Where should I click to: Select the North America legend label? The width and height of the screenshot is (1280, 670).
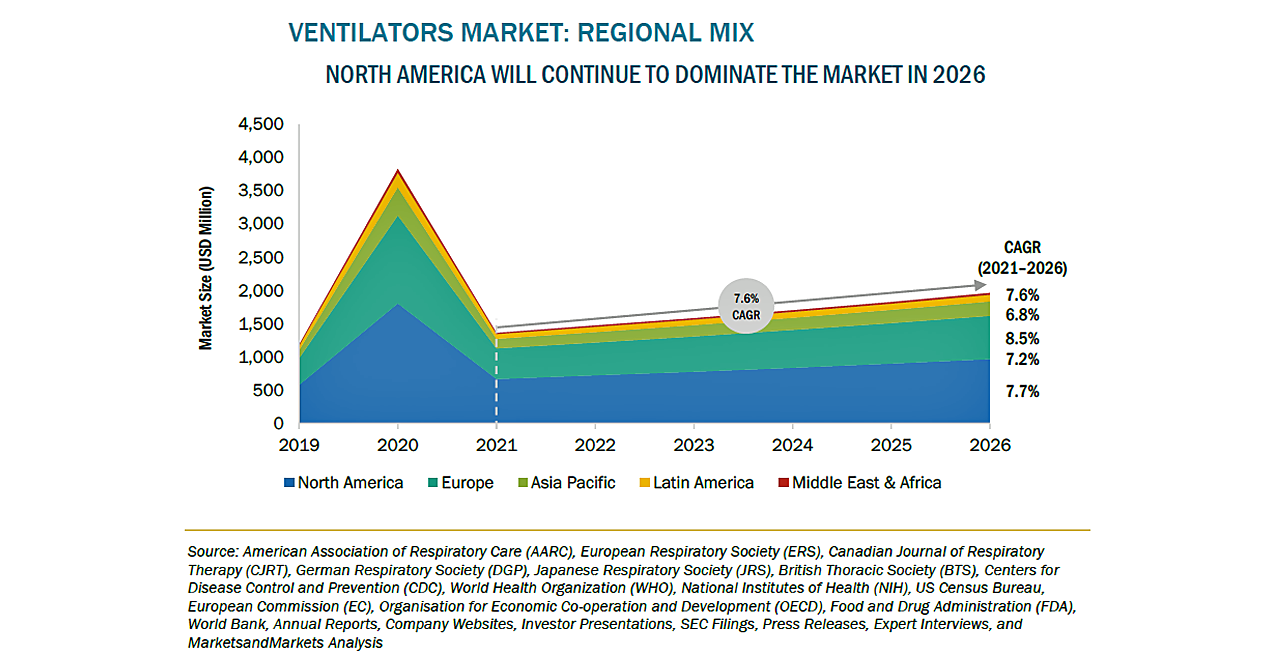pyautogui.click(x=351, y=483)
